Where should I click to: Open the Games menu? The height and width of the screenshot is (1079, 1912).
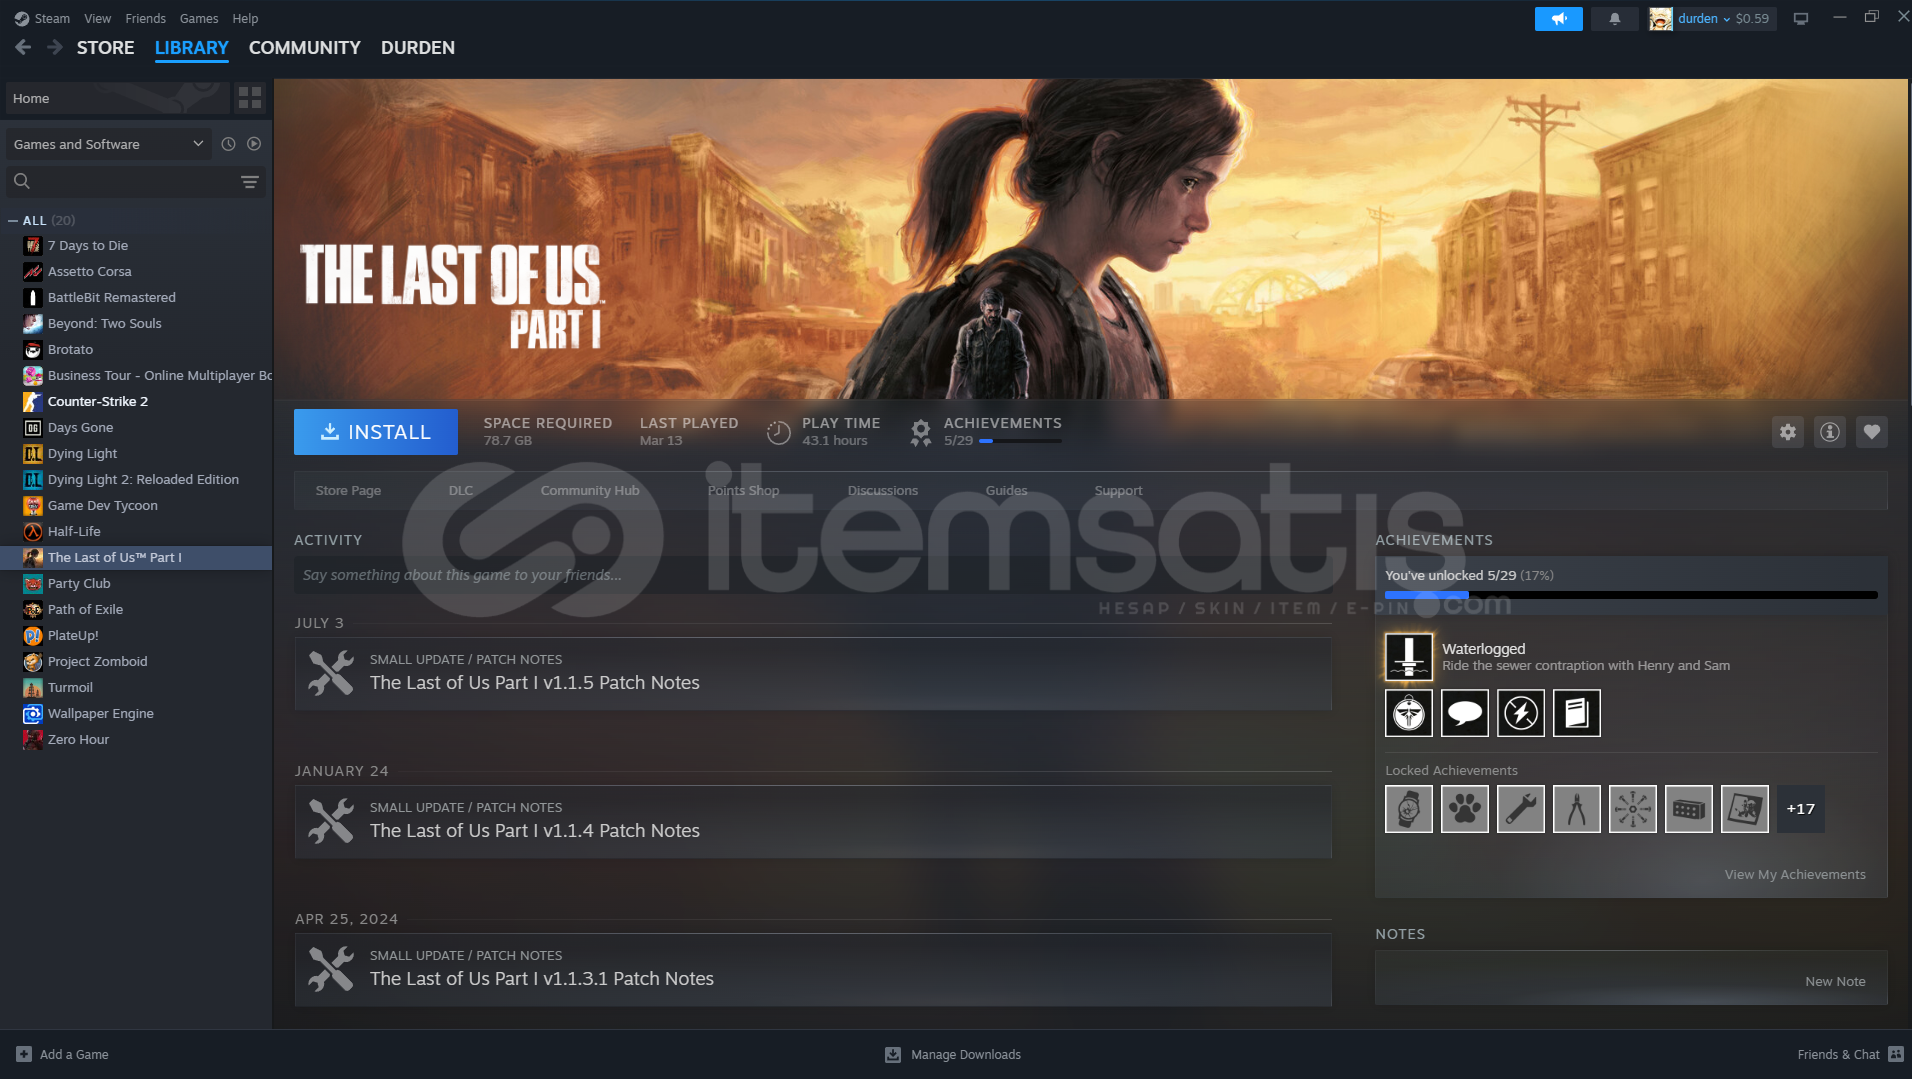click(x=199, y=18)
